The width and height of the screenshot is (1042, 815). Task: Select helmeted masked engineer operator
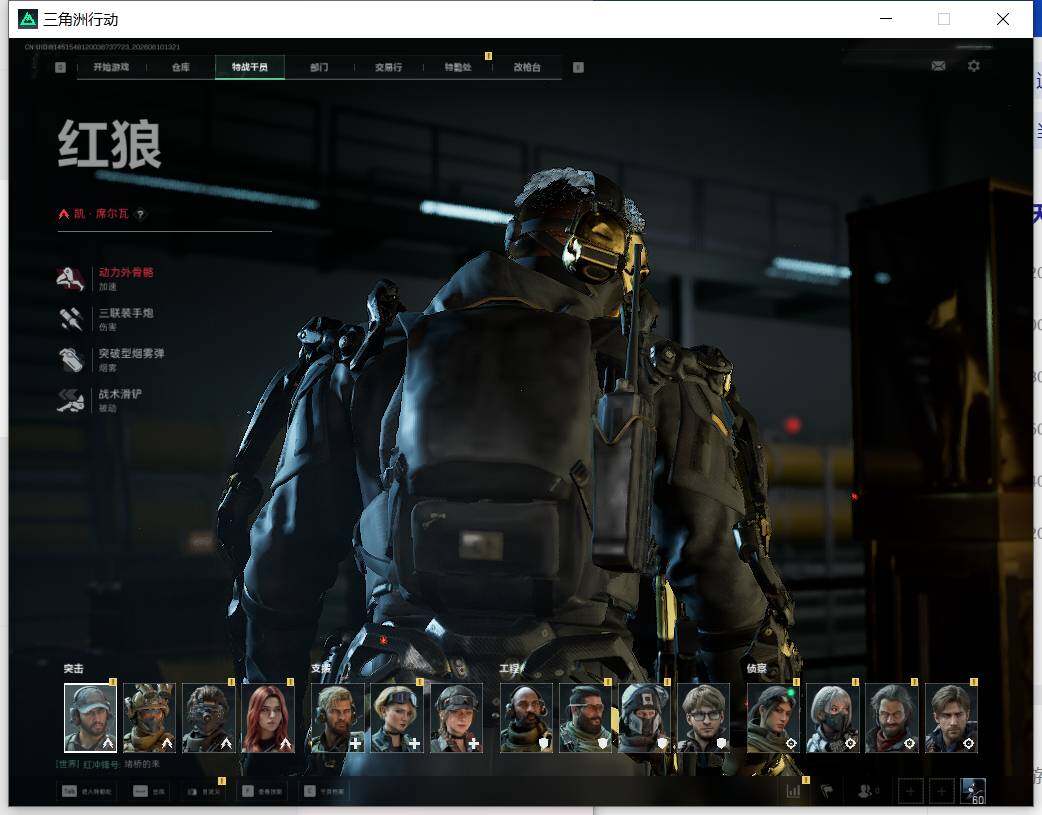tap(645, 718)
